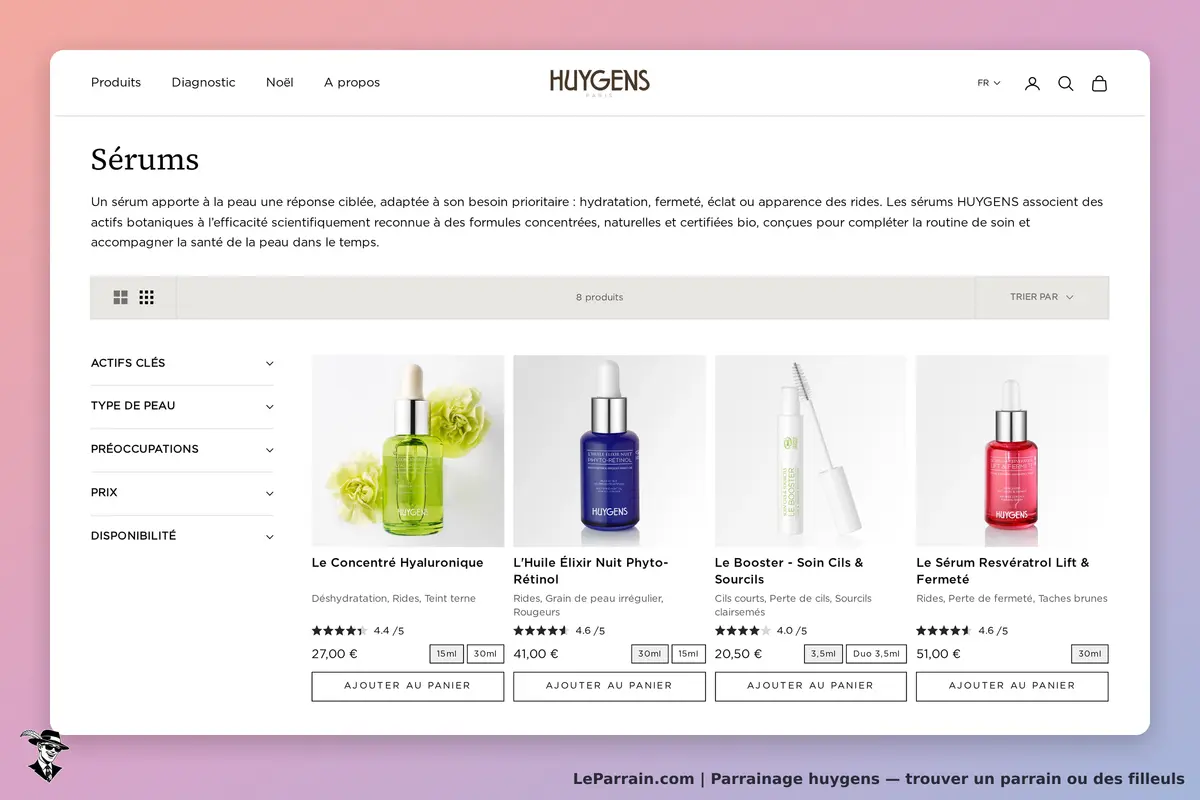The width and height of the screenshot is (1200, 800).
Task: Click 'Déshydratation, Rides, Teint terne' text
Action: 394,598
